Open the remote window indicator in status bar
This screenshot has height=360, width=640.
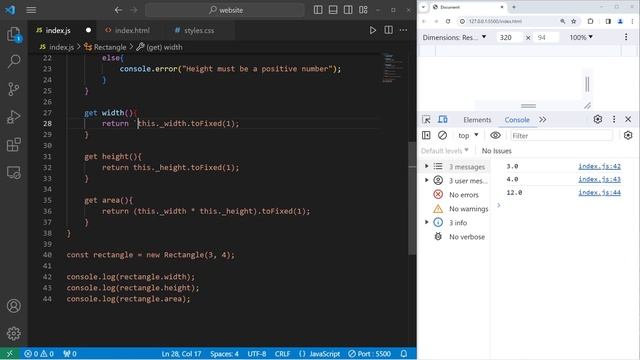click(9, 354)
